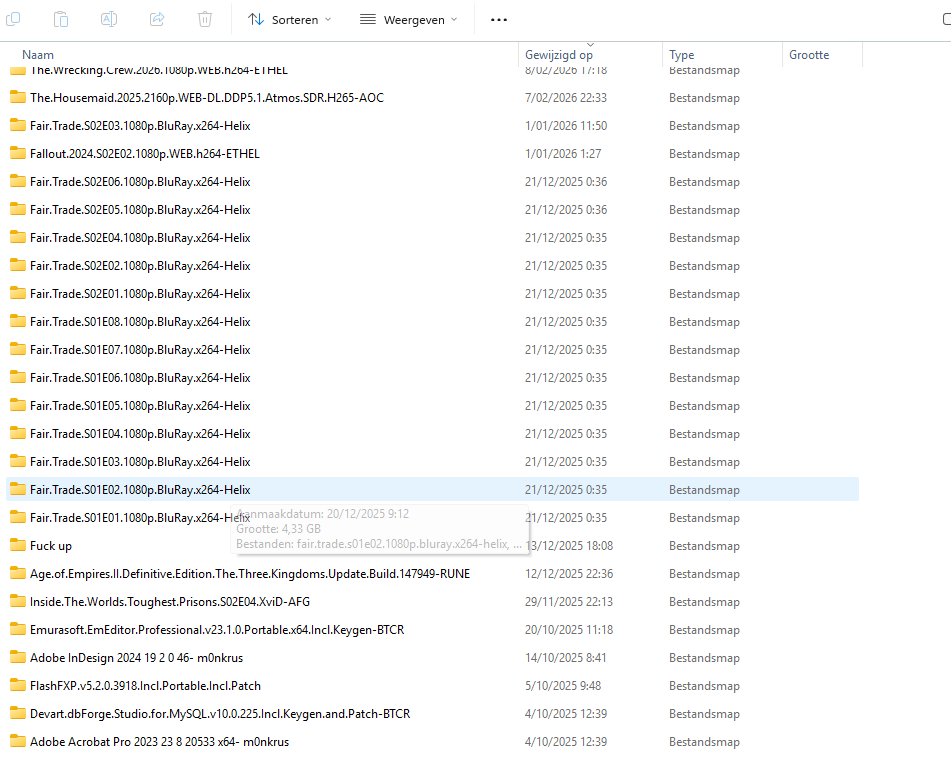Click folder icon of FlashFXP row

[18, 685]
